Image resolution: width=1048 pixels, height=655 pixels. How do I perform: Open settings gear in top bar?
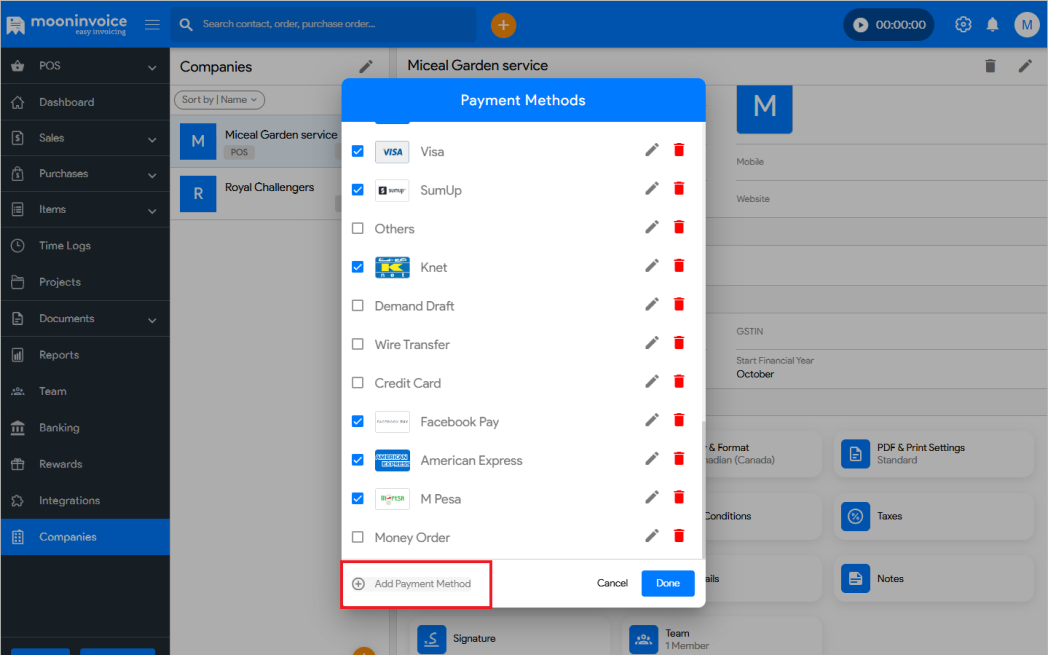tap(963, 24)
